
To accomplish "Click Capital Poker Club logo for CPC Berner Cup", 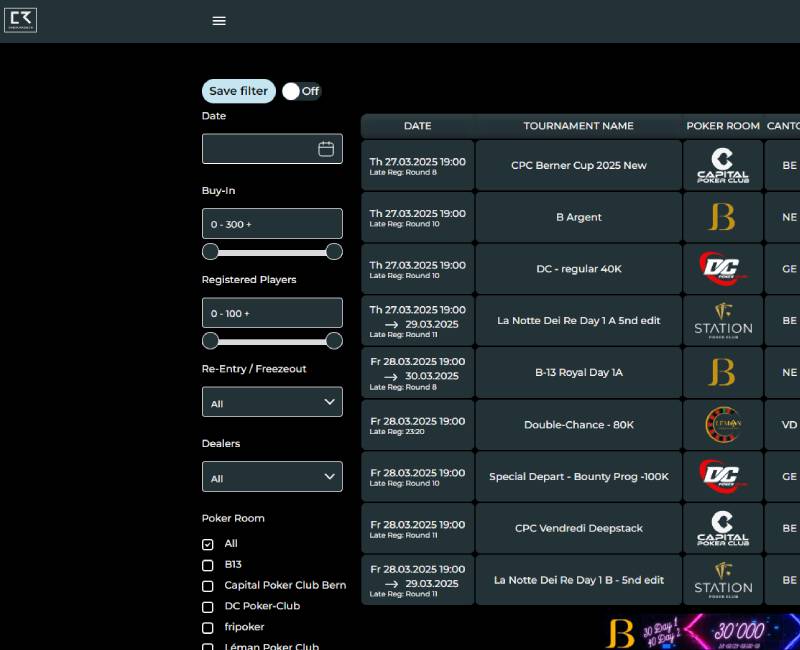I will 722,165.
